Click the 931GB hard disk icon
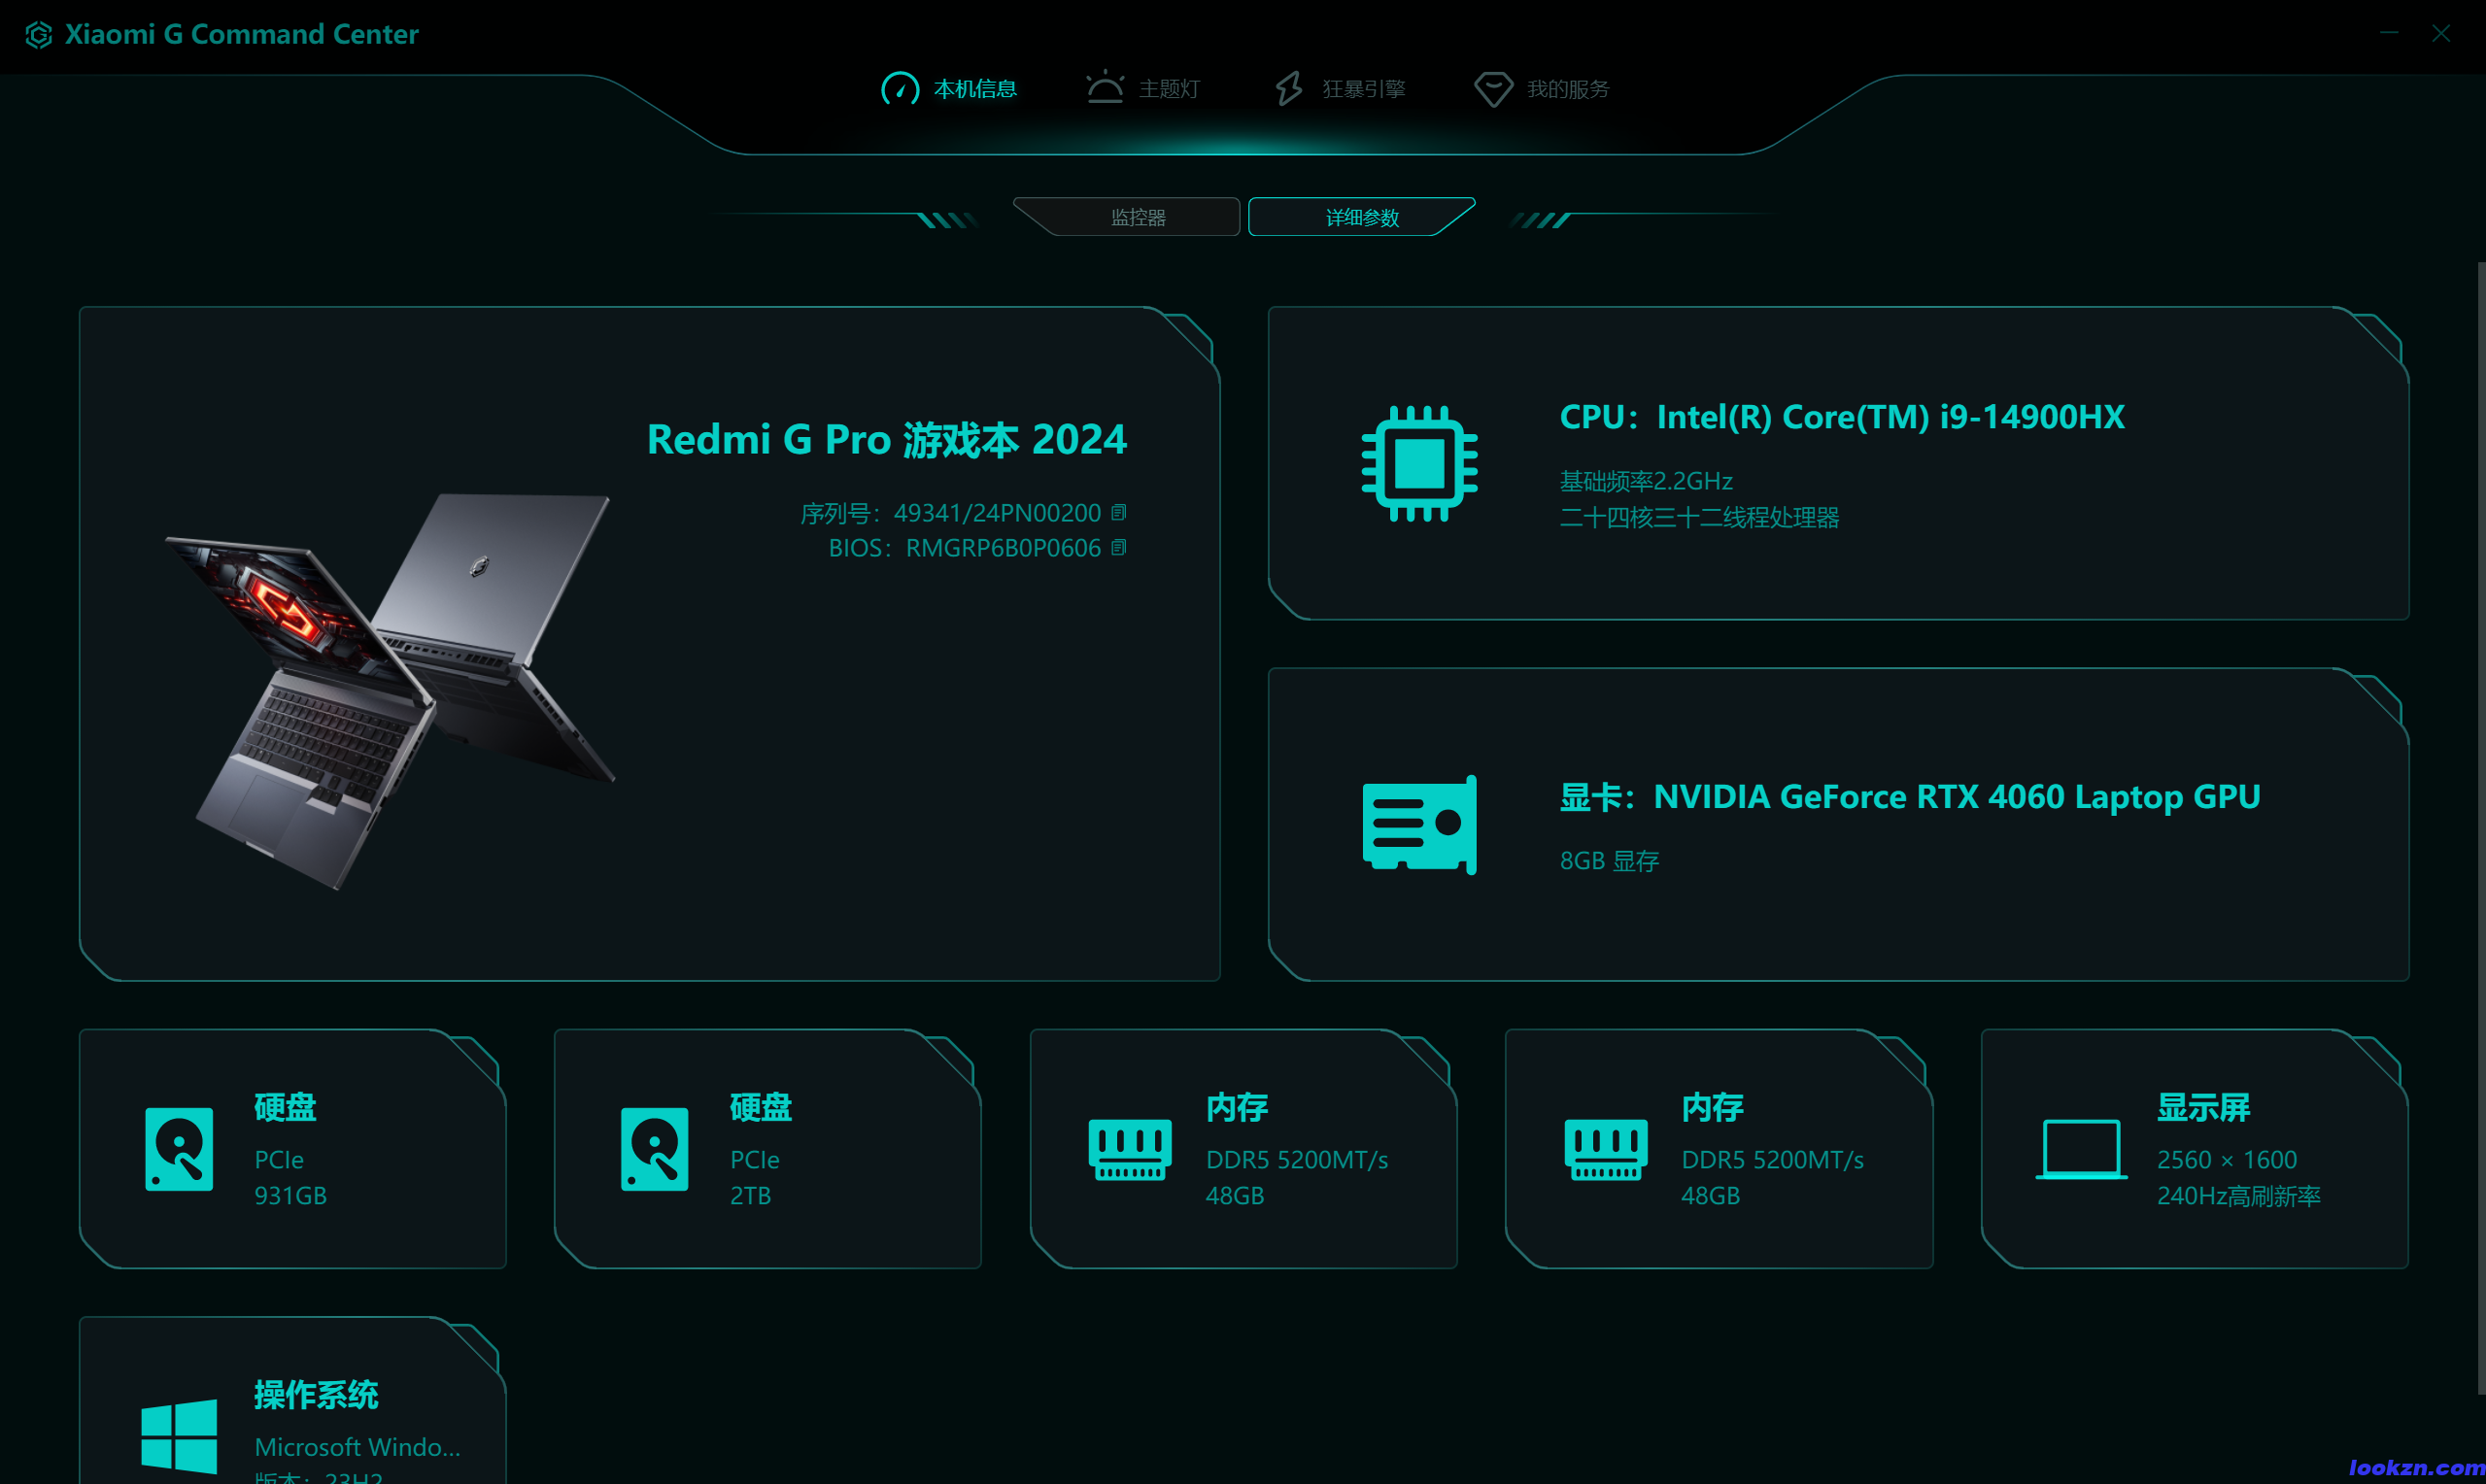The height and width of the screenshot is (1484, 2486). (x=179, y=1148)
